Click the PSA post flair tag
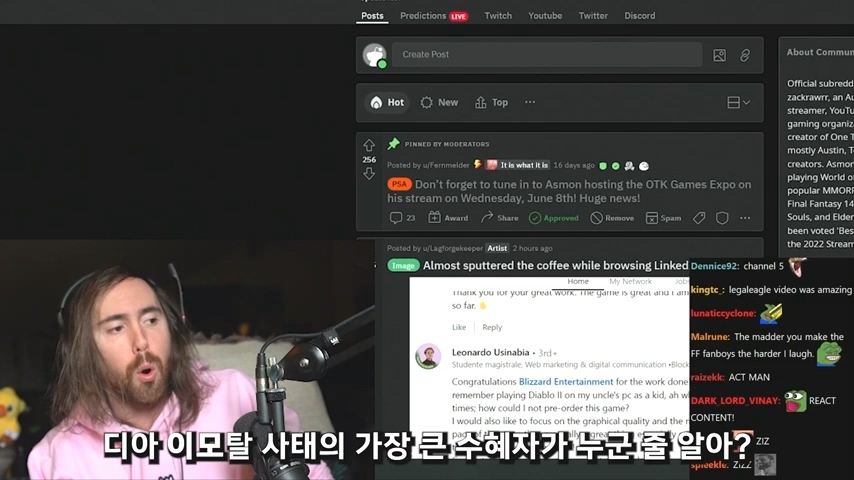The width and height of the screenshot is (854, 480). pyautogui.click(x=399, y=184)
